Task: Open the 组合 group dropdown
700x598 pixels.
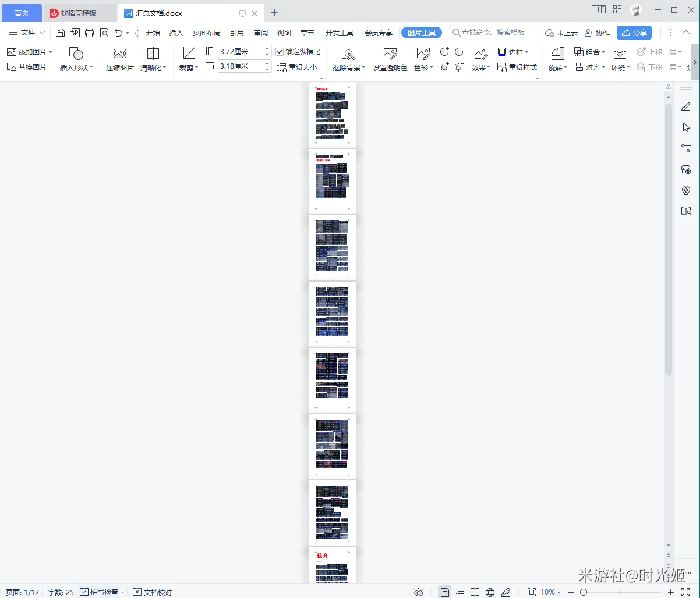Action: coord(588,51)
